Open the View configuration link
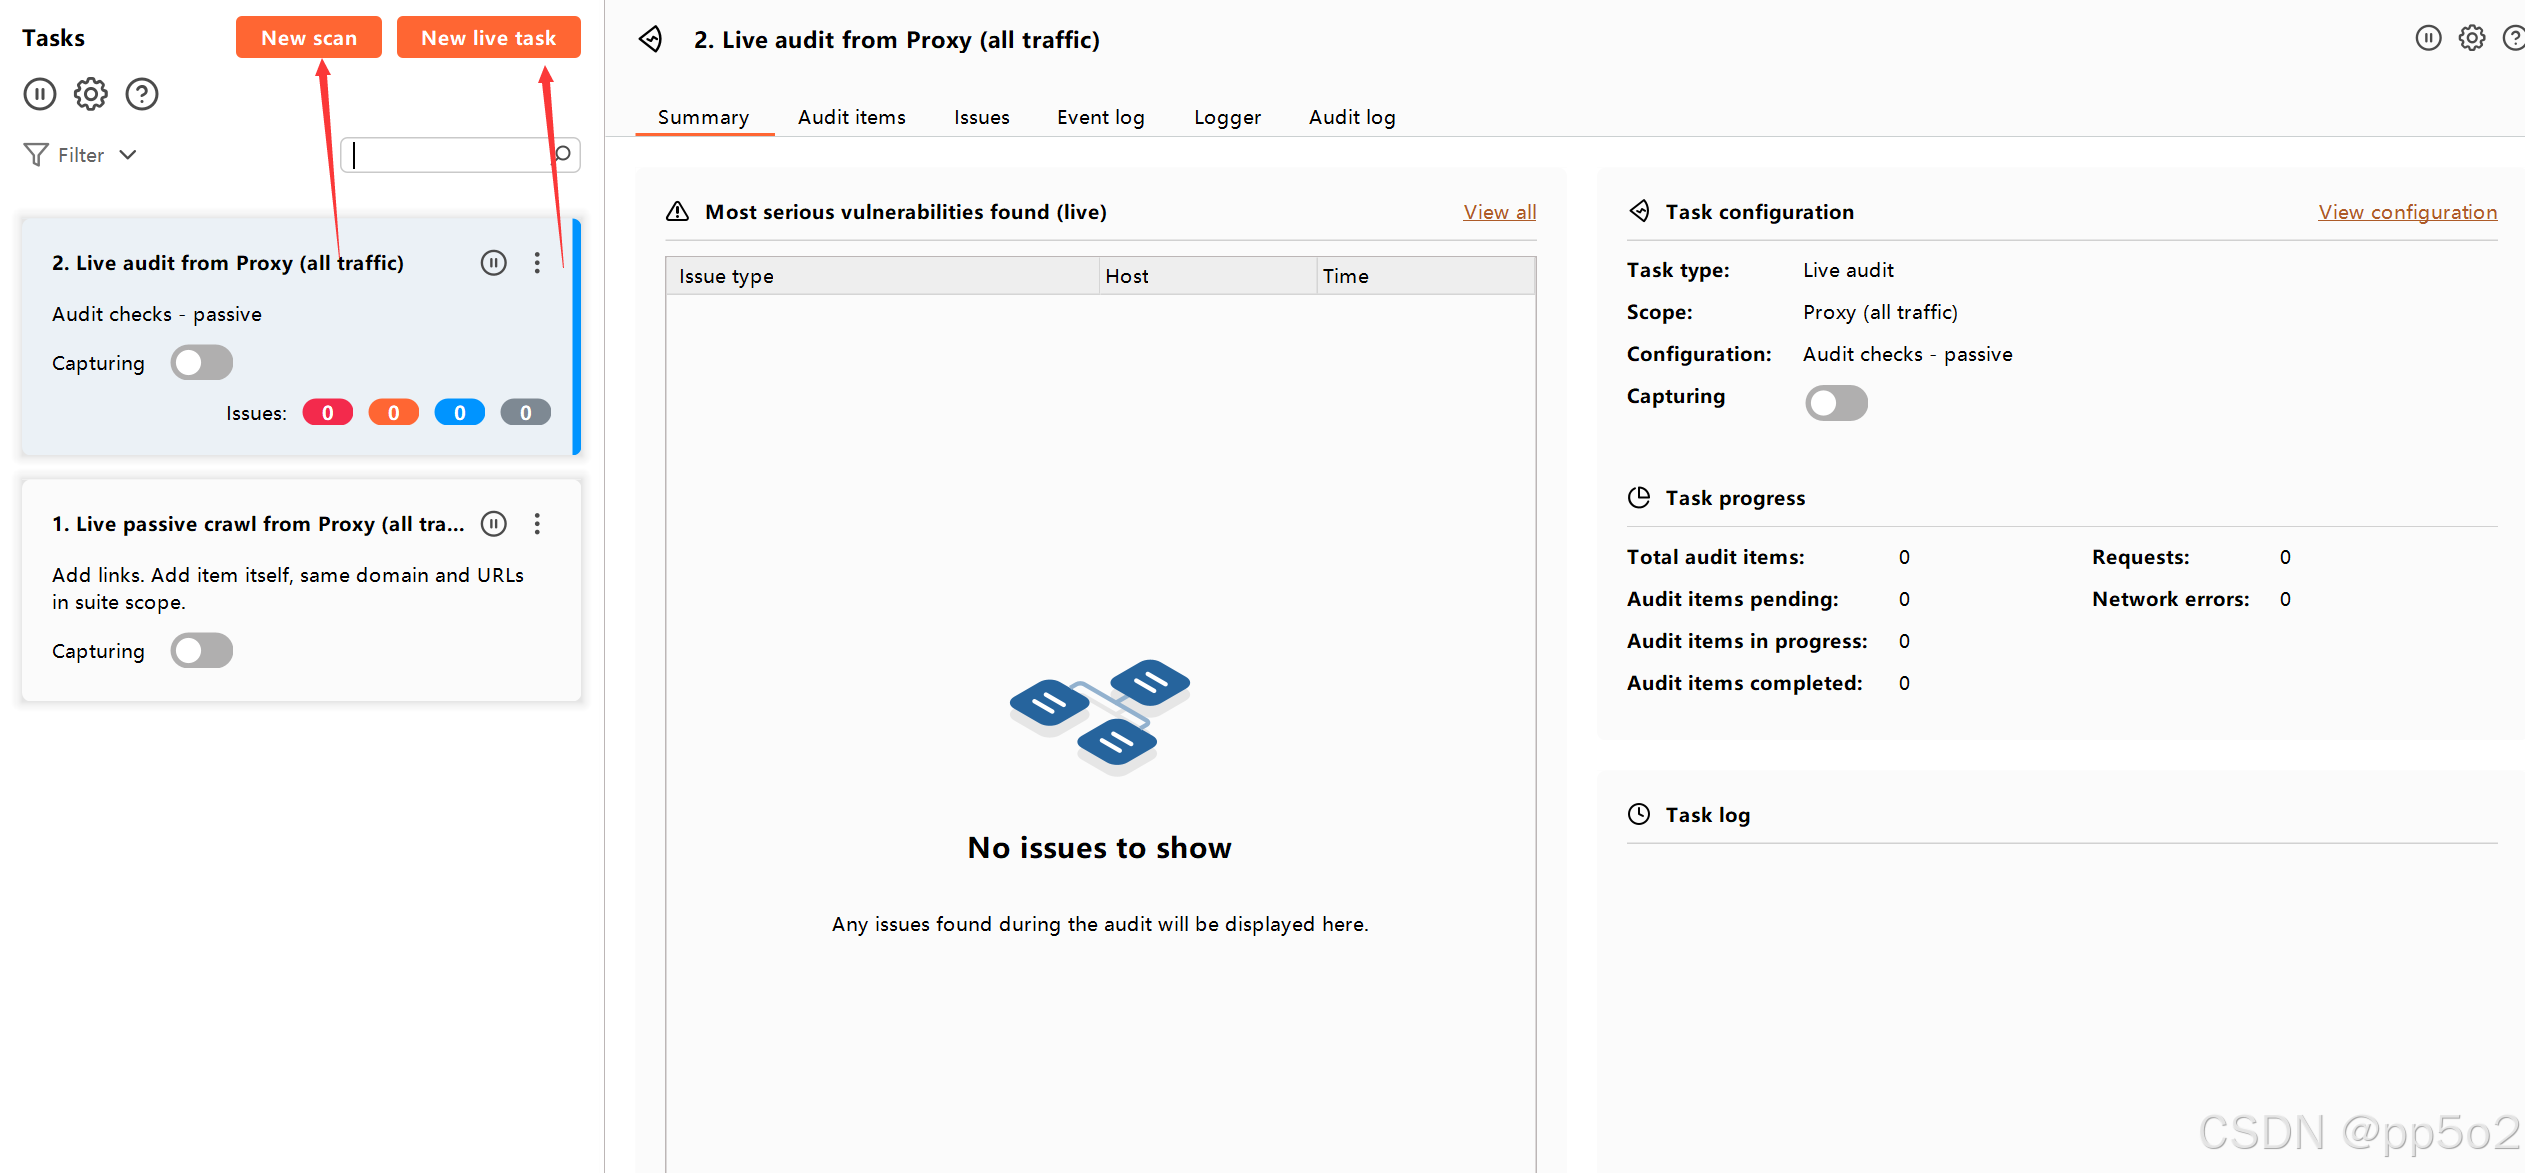The image size is (2525, 1173). point(2407,212)
